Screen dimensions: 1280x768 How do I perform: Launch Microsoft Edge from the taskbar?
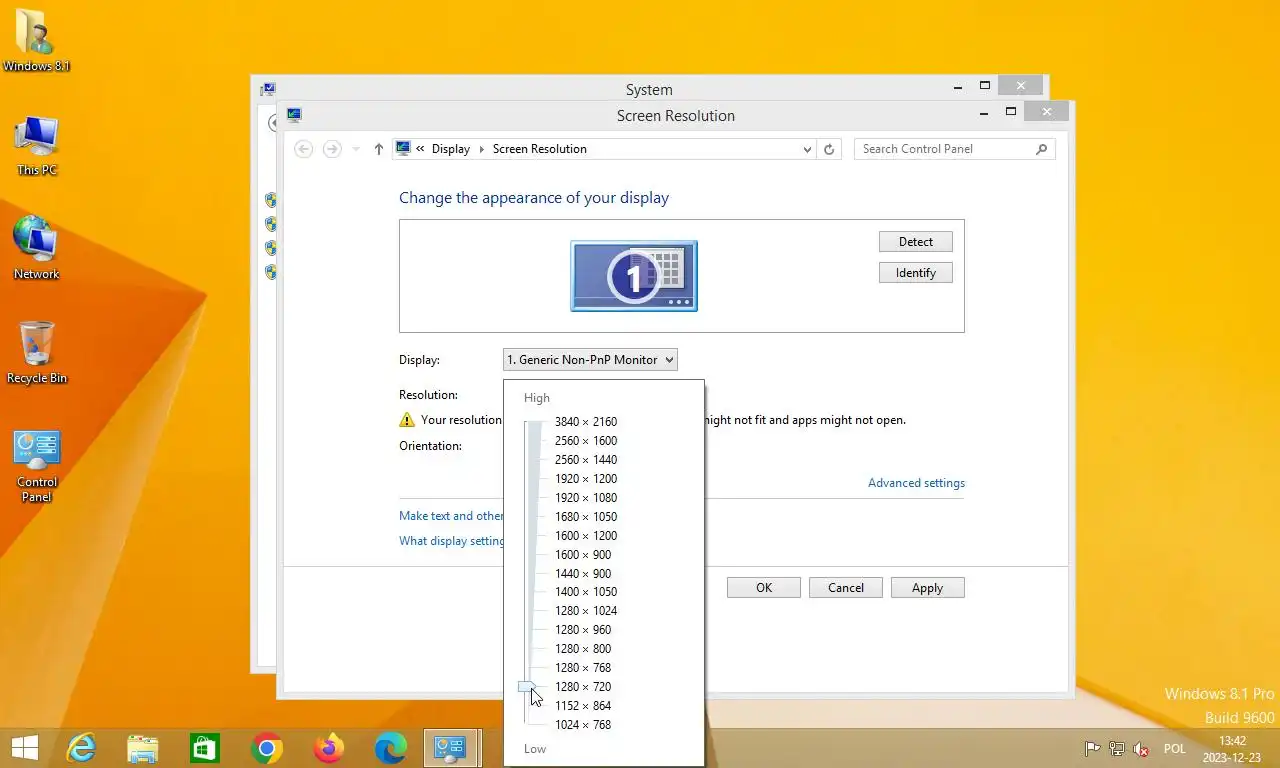390,748
